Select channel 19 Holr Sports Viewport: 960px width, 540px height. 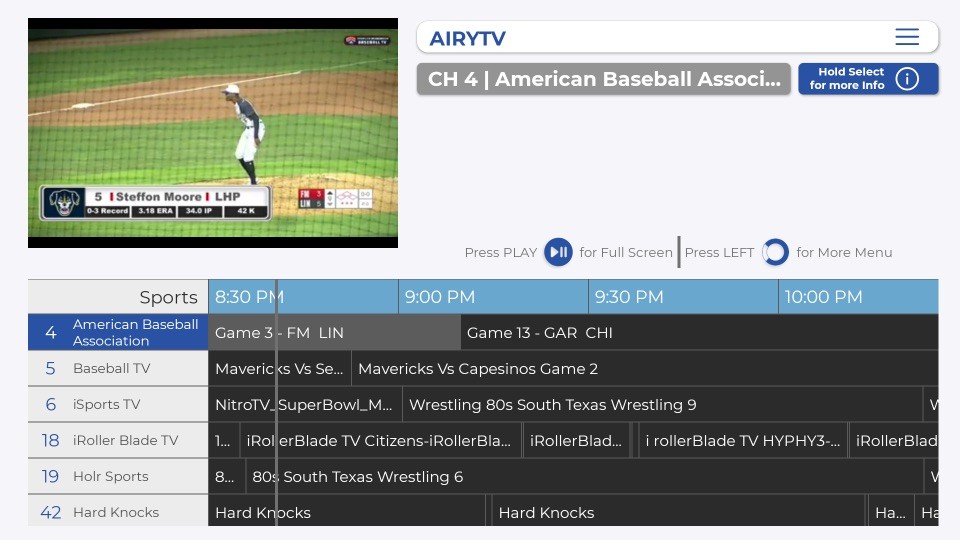tap(118, 476)
